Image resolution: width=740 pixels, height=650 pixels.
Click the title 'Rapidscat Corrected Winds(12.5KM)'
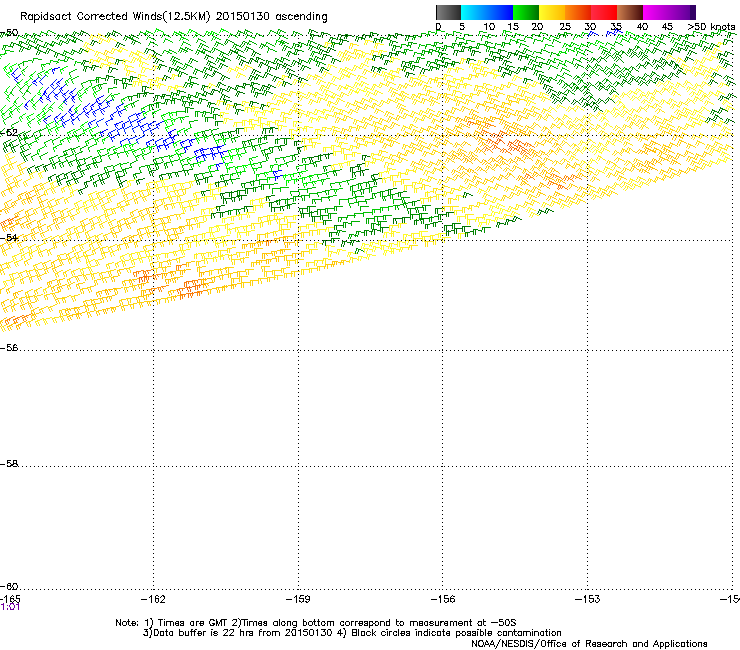click(115, 17)
